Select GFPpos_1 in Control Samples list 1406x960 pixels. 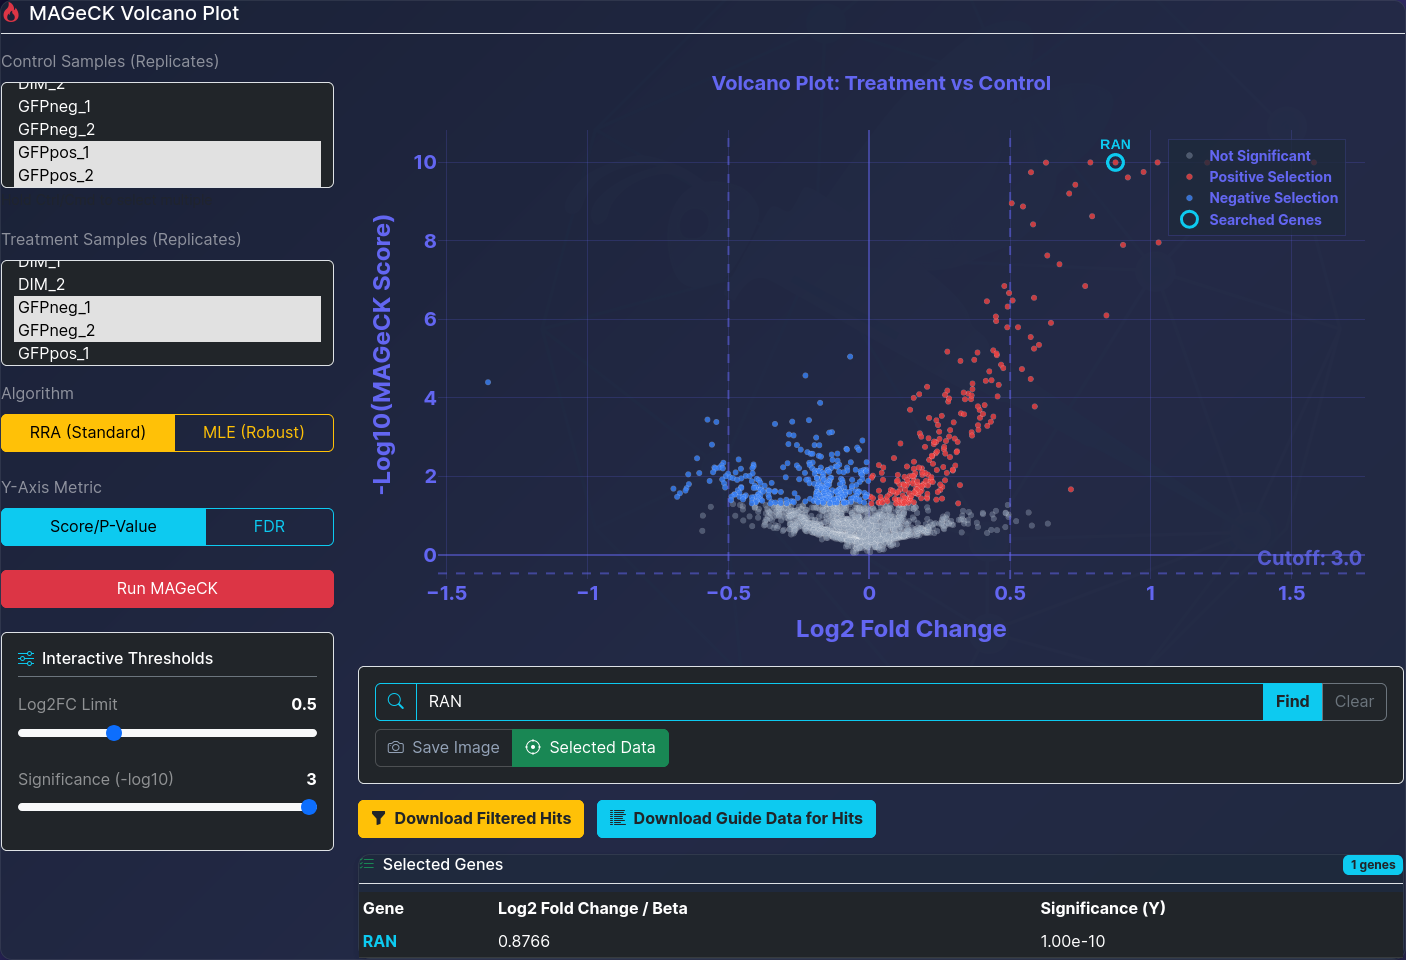tap(167, 153)
